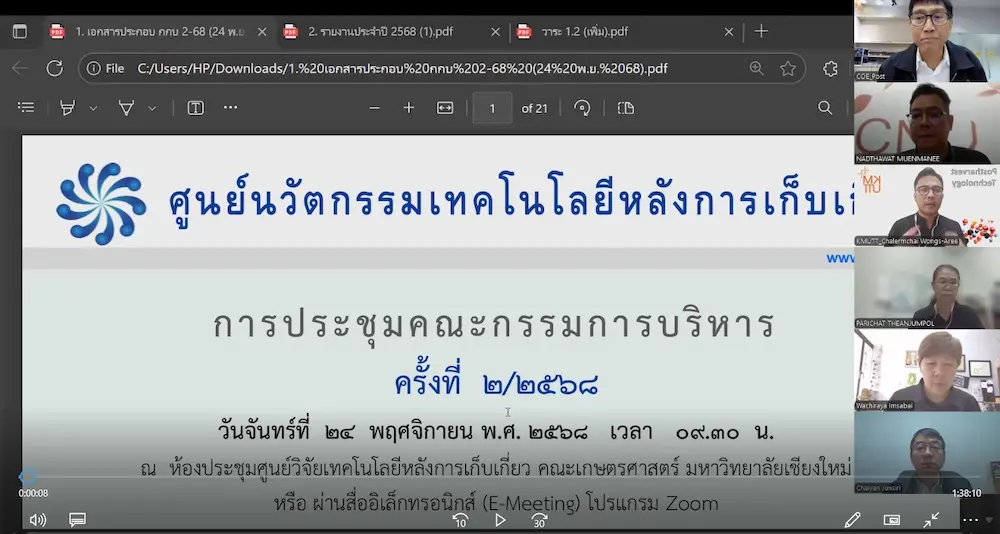
Task: Click the COE_Post participant video tile
Action: coord(927,41)
